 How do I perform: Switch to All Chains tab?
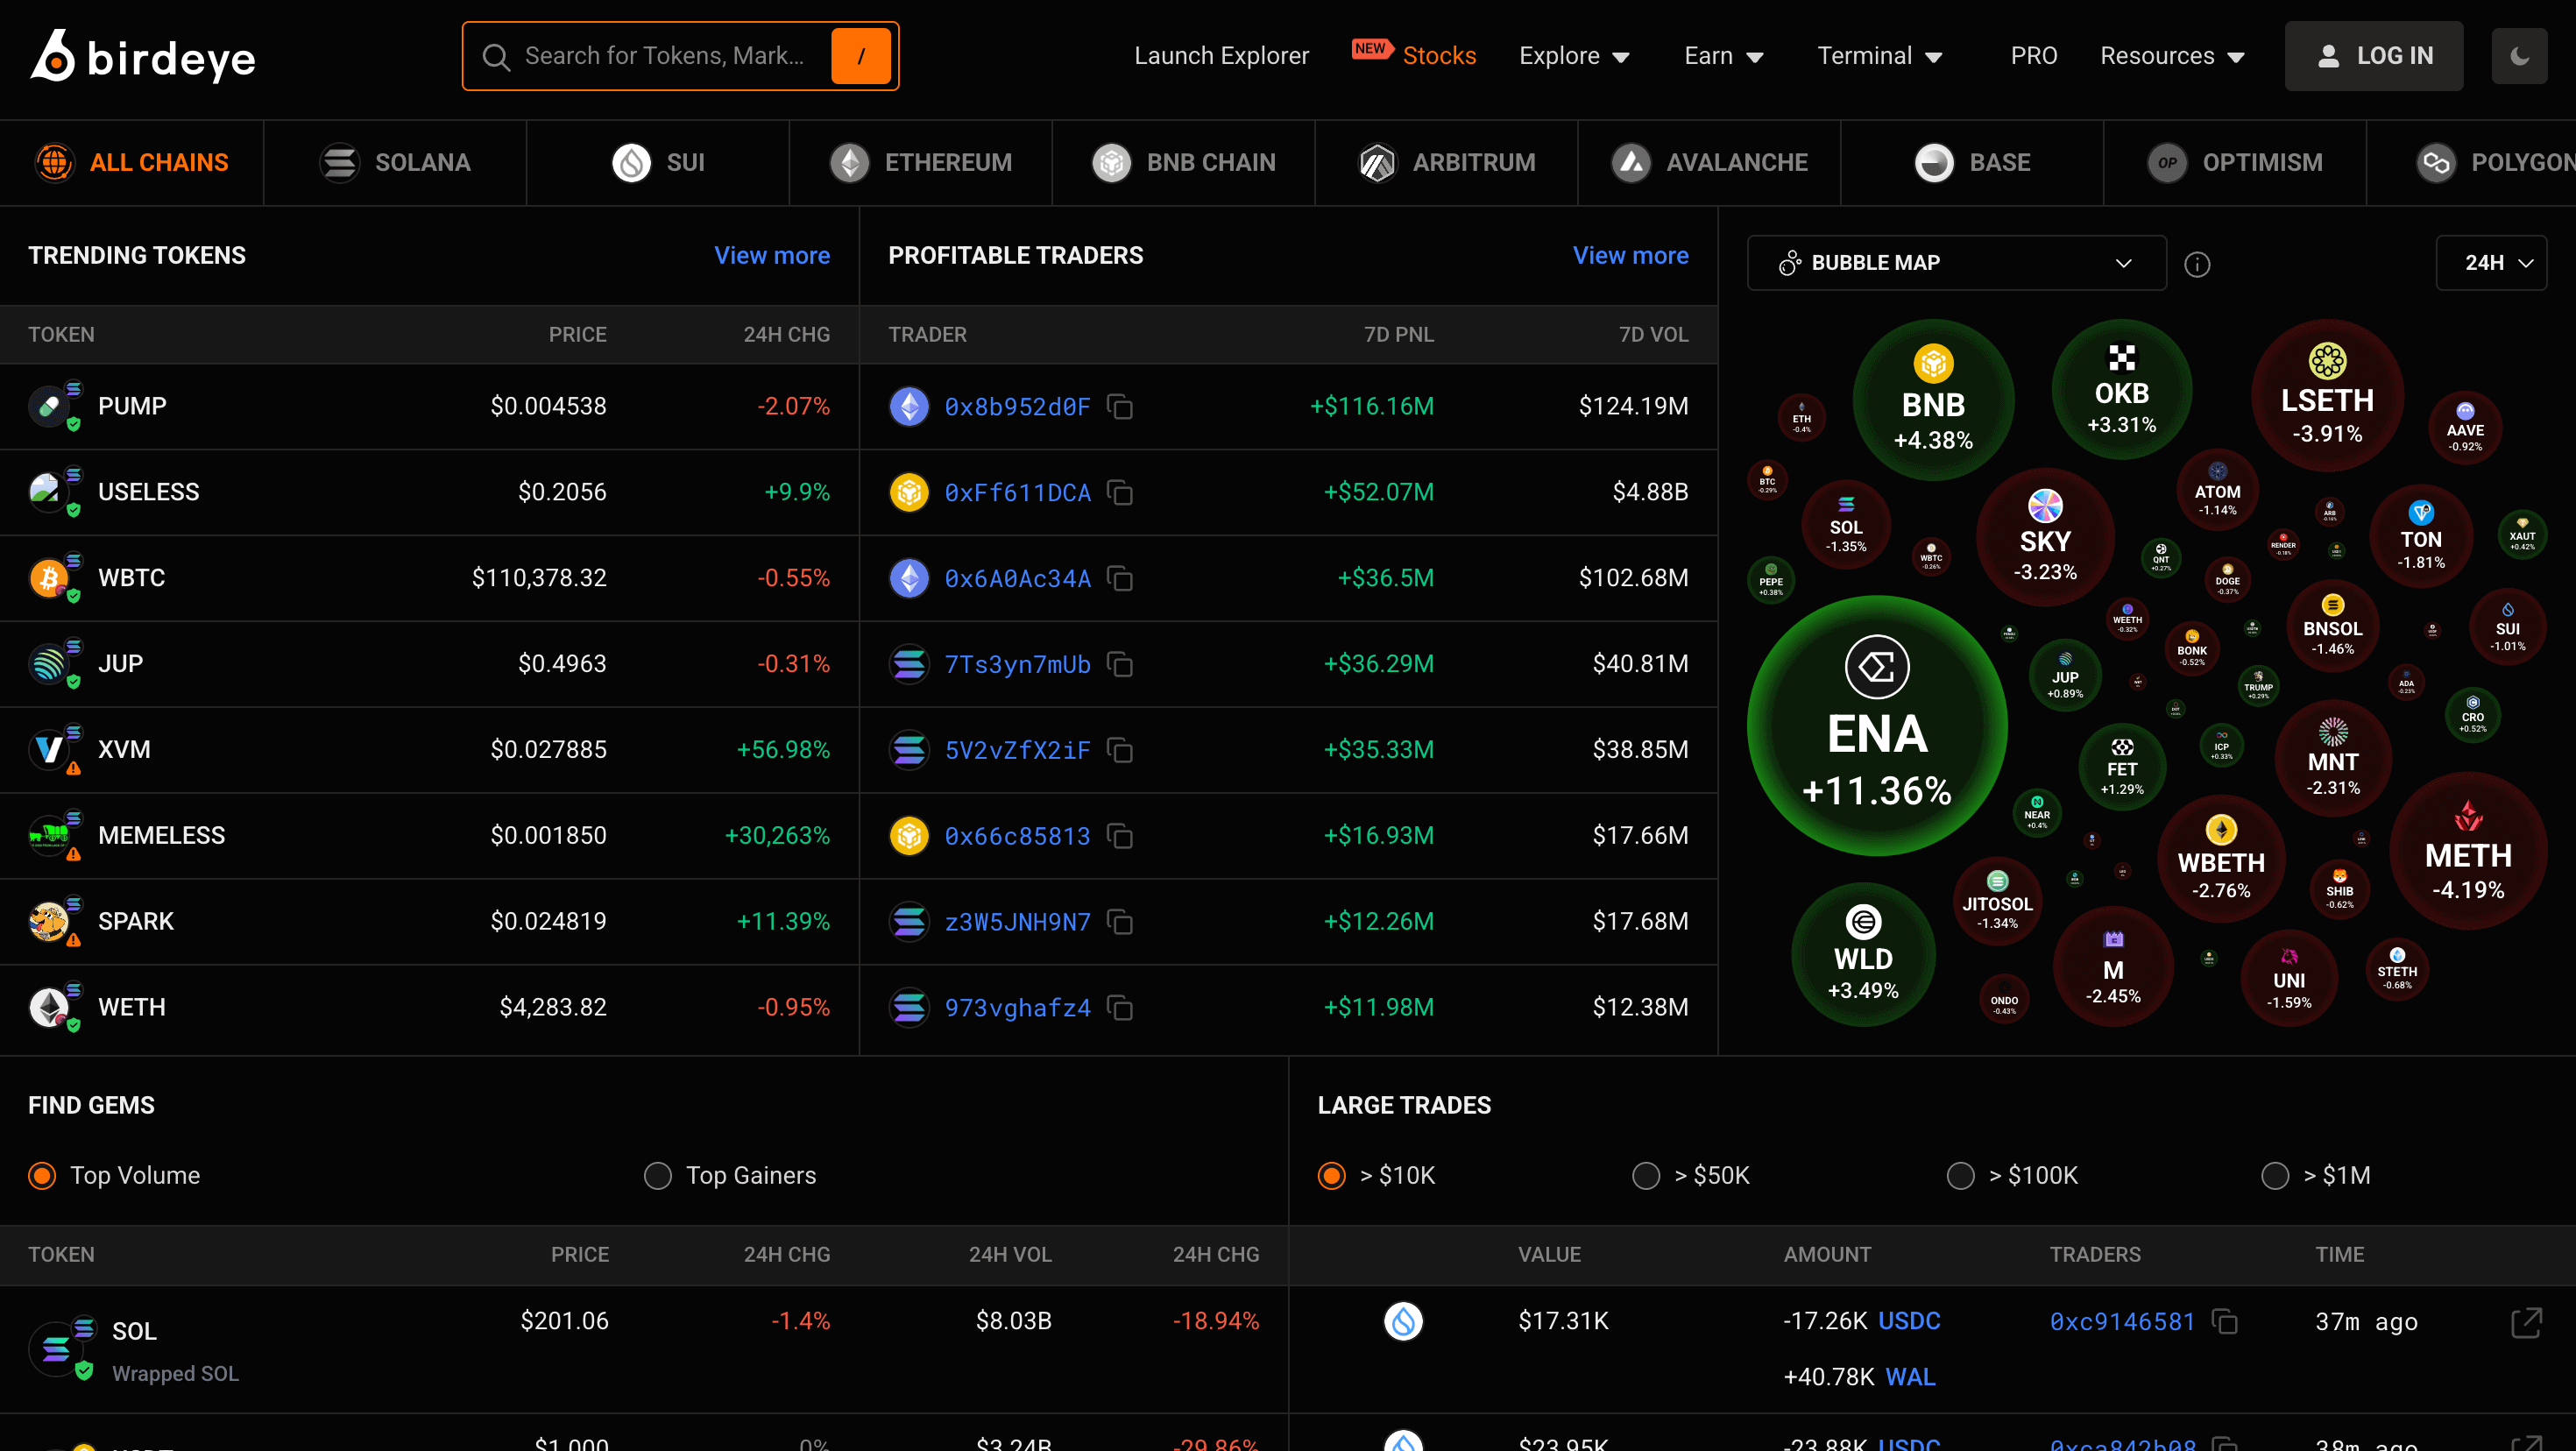pyautogui.click(x=131, y=163)
